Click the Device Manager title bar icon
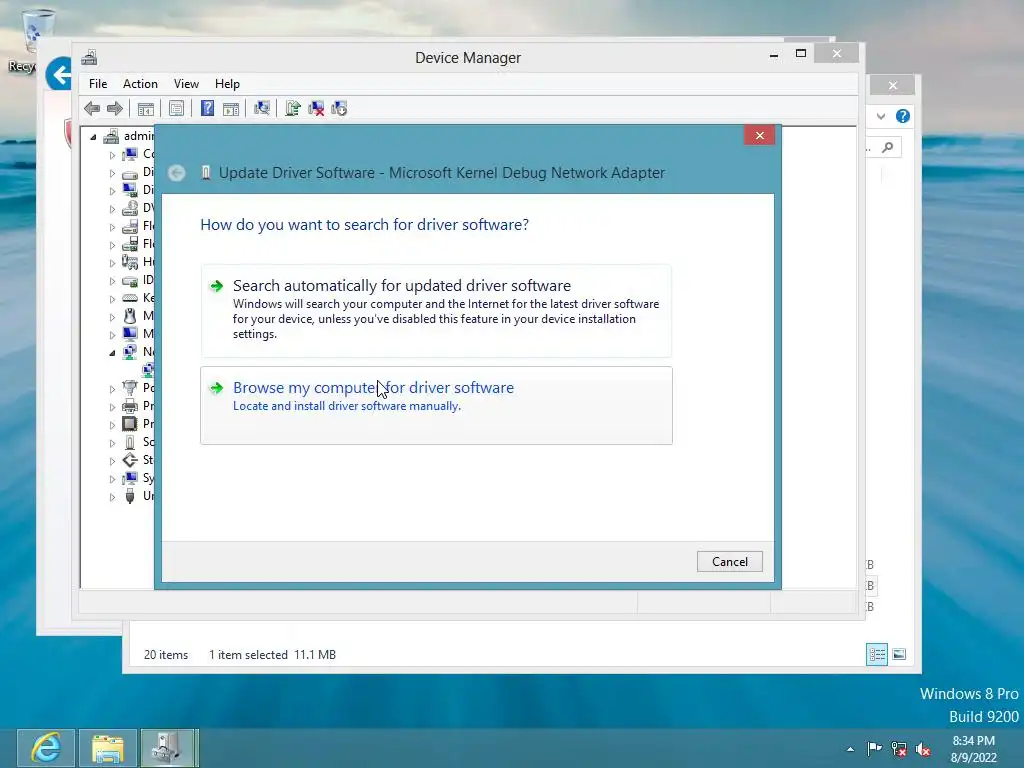The image size is (1024, 768). [x=89, y=57]
